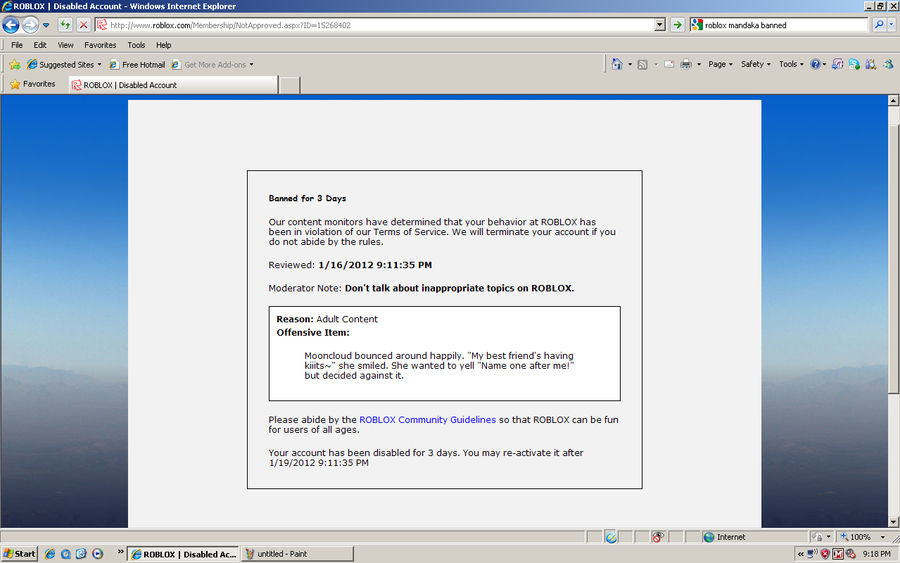Click the red security shield tray icon
The width and height of the screenshot is (900, 563).
click(825, 554)
